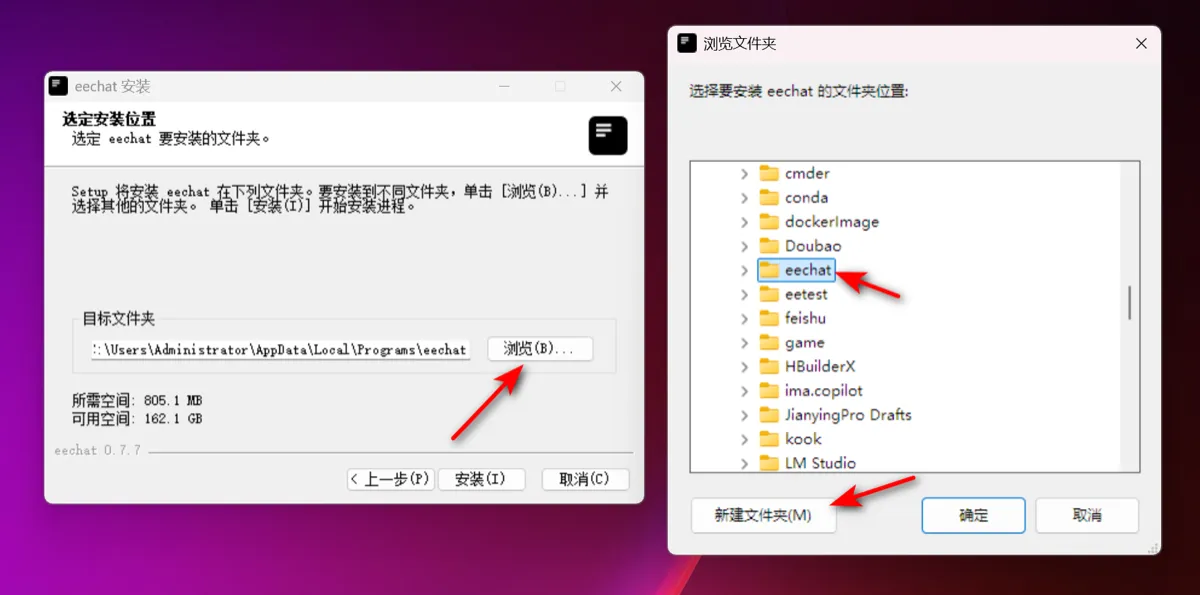Expand the eechat folder chevron
Image resolution: width=1200 pixels, height=595 pixels.
(744, 270)
